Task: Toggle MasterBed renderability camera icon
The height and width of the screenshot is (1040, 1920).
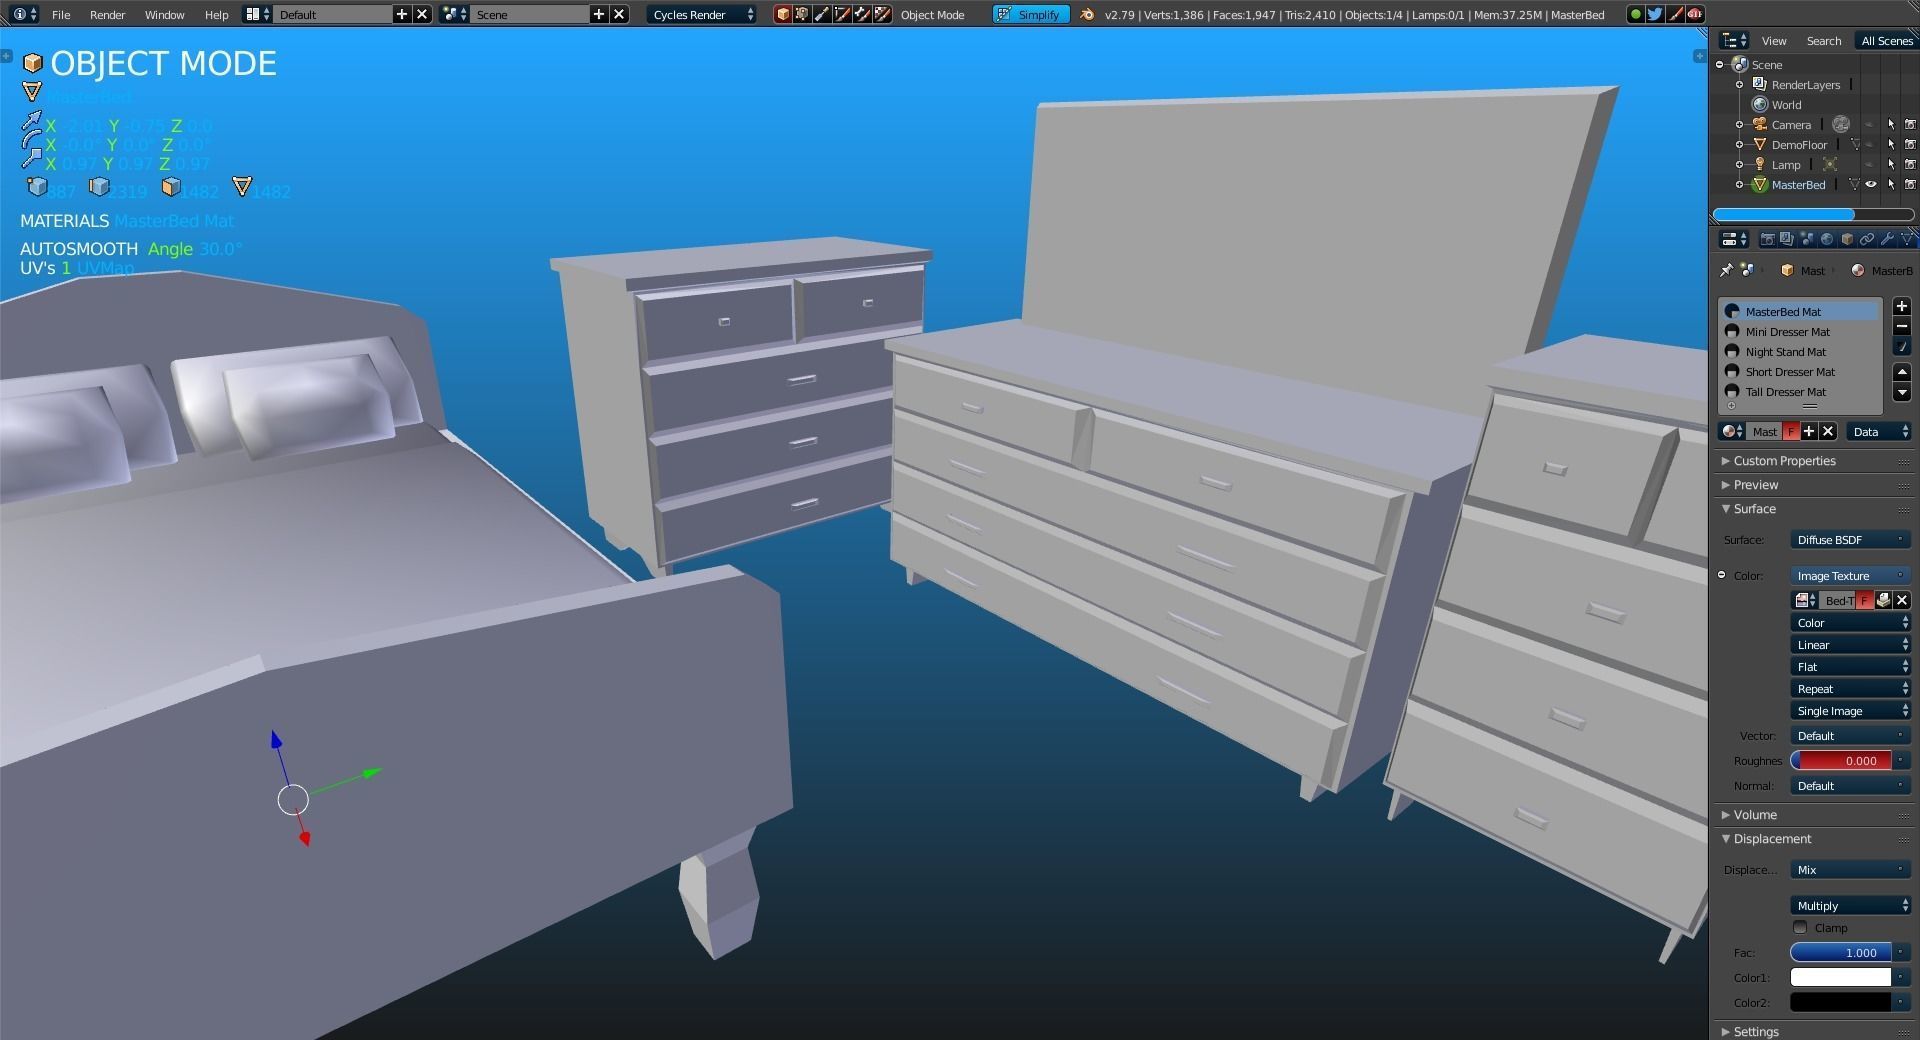Action: 1910,184
